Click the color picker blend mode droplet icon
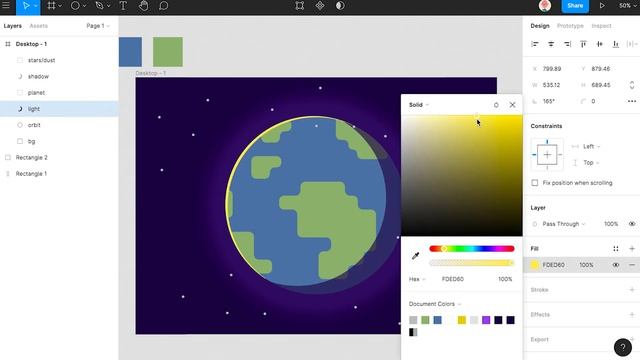 496,105
